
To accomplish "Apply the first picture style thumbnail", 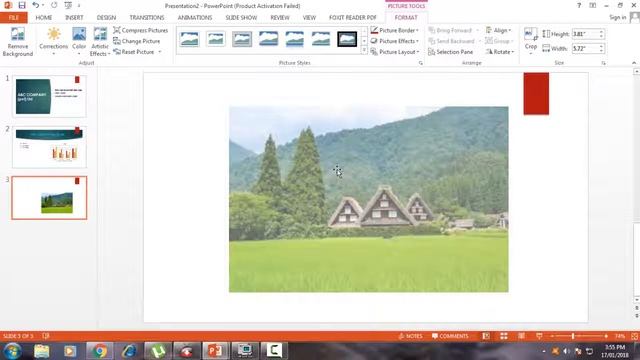I will click(189, 39).
